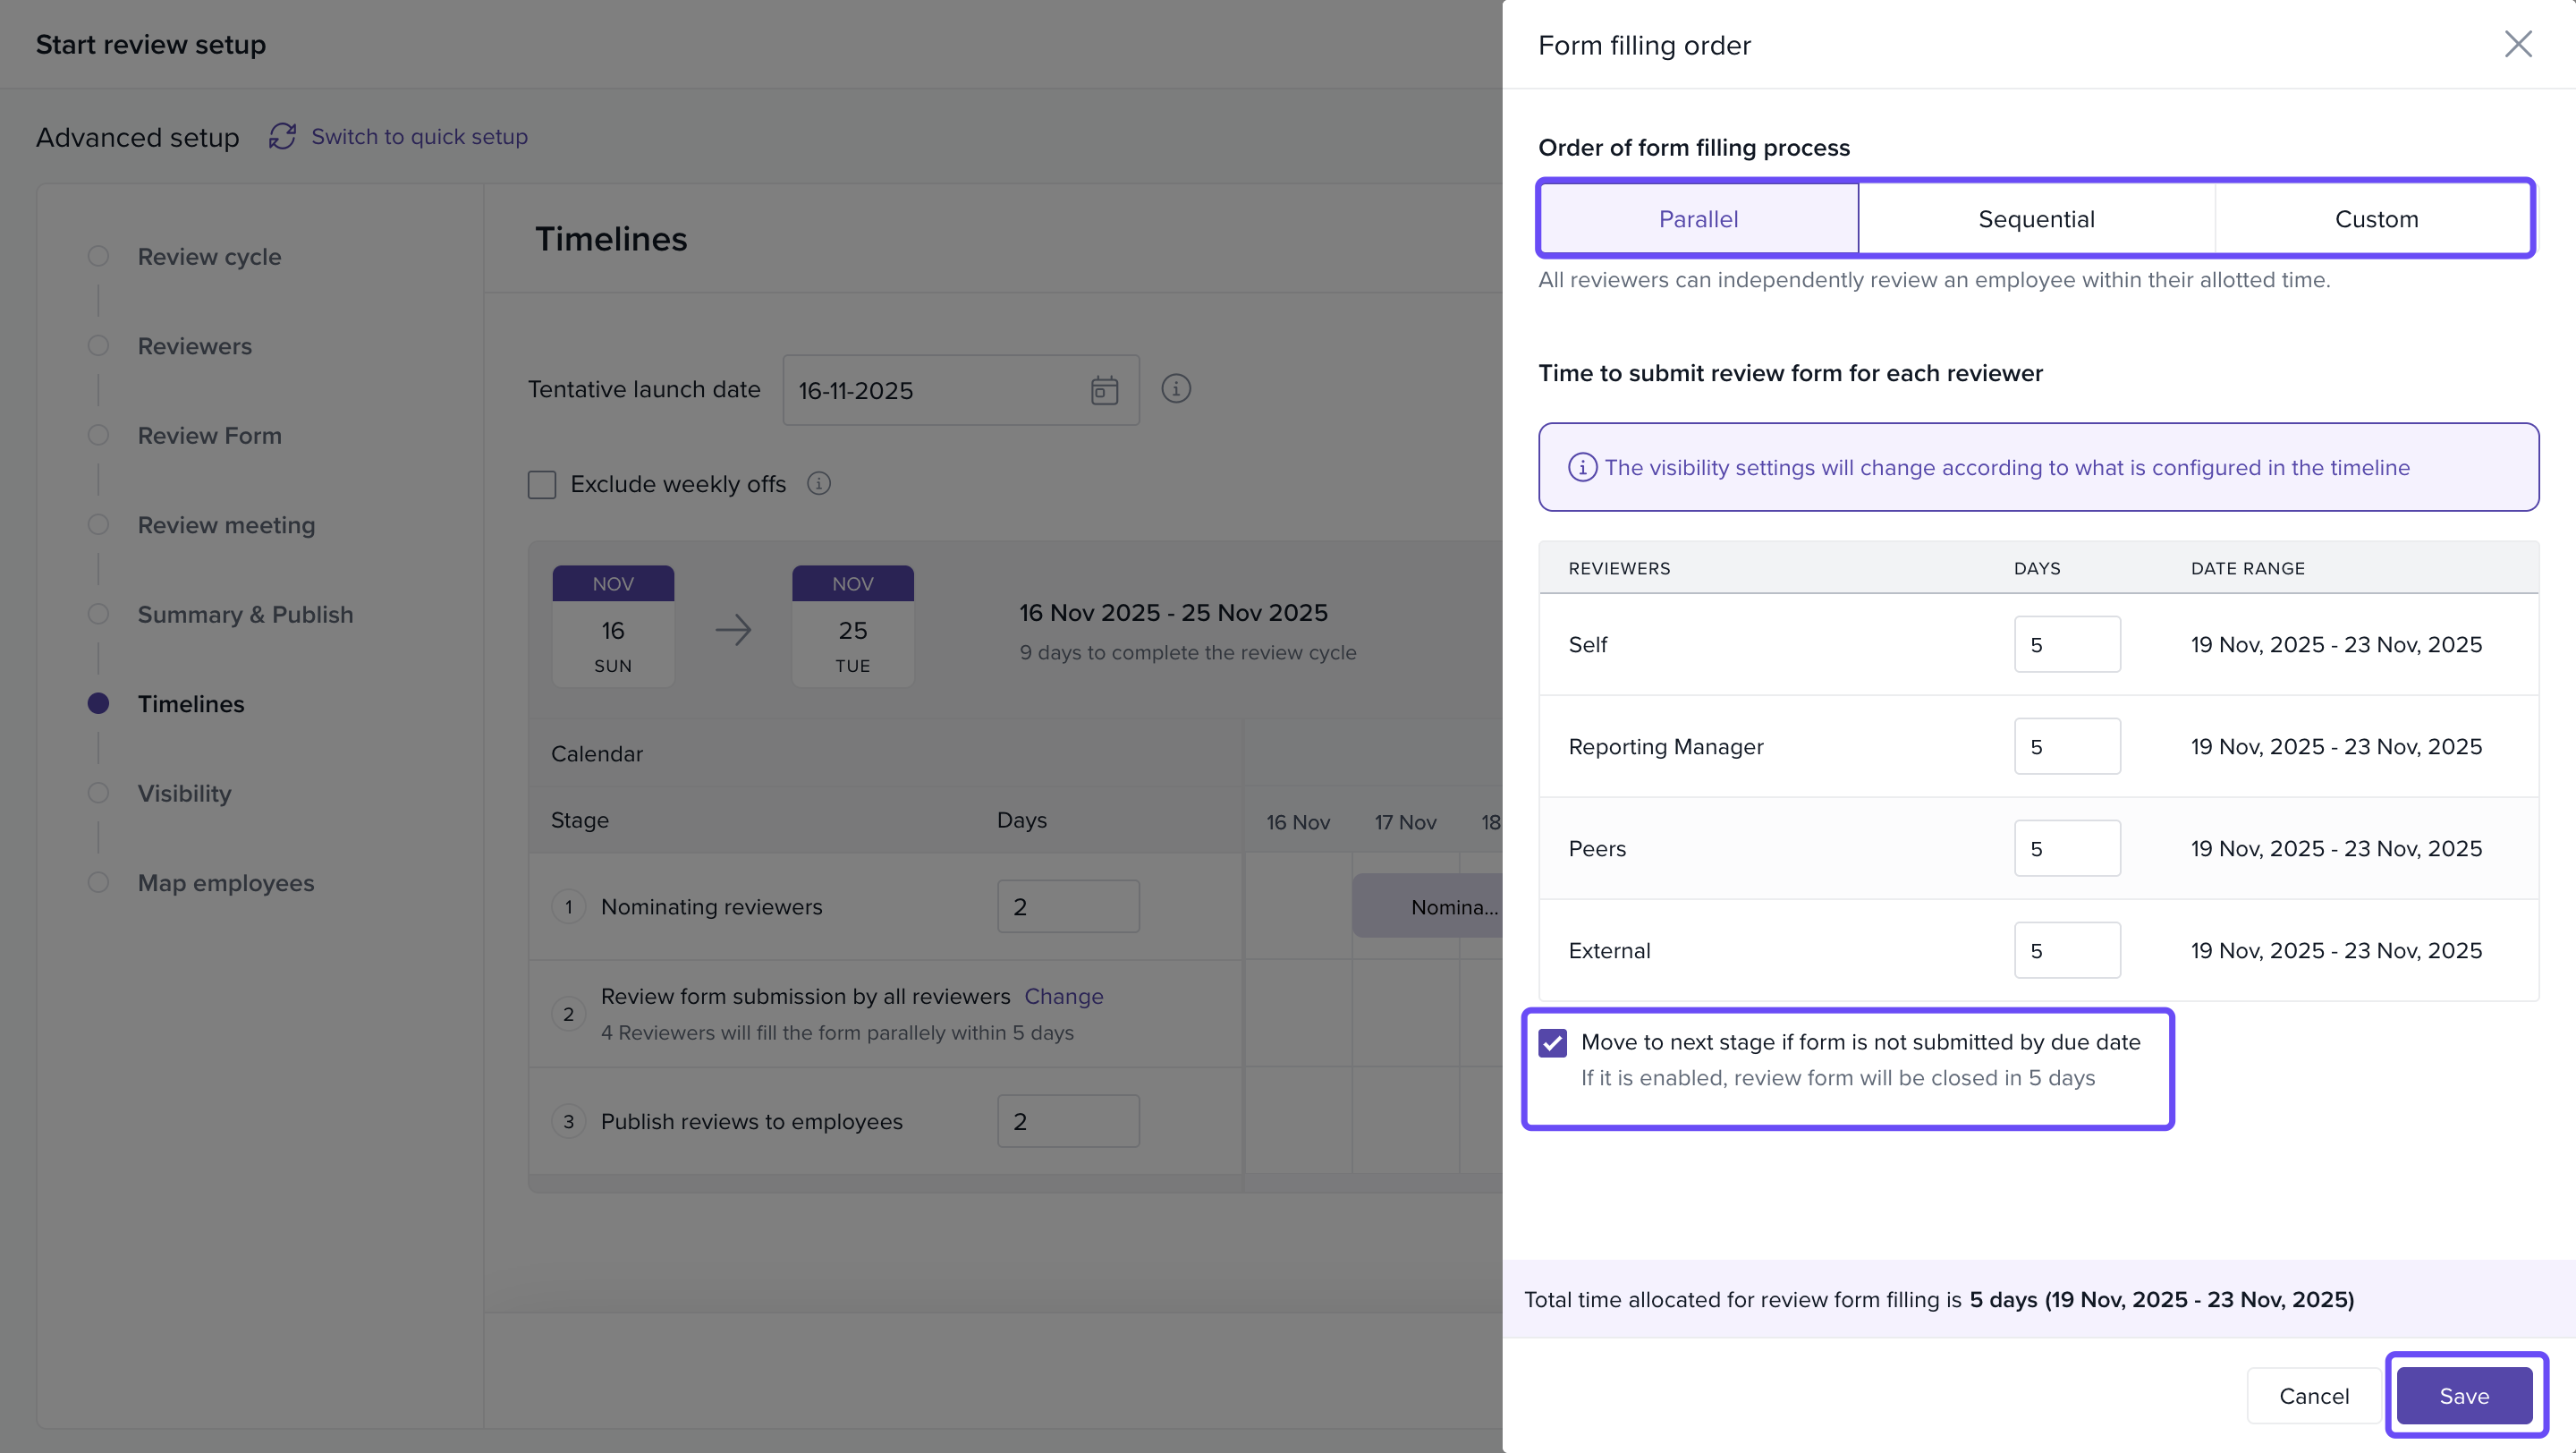Edit days field for Self reviewer
The width and height of the screenshot is (2576, 1453).
[x=2066, y=645]
